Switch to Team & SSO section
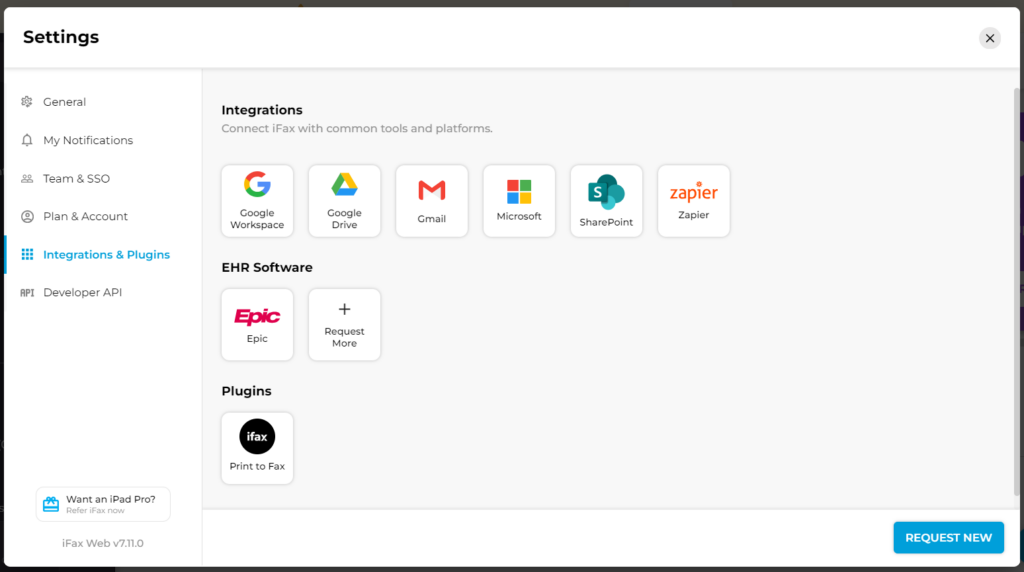 76,178
